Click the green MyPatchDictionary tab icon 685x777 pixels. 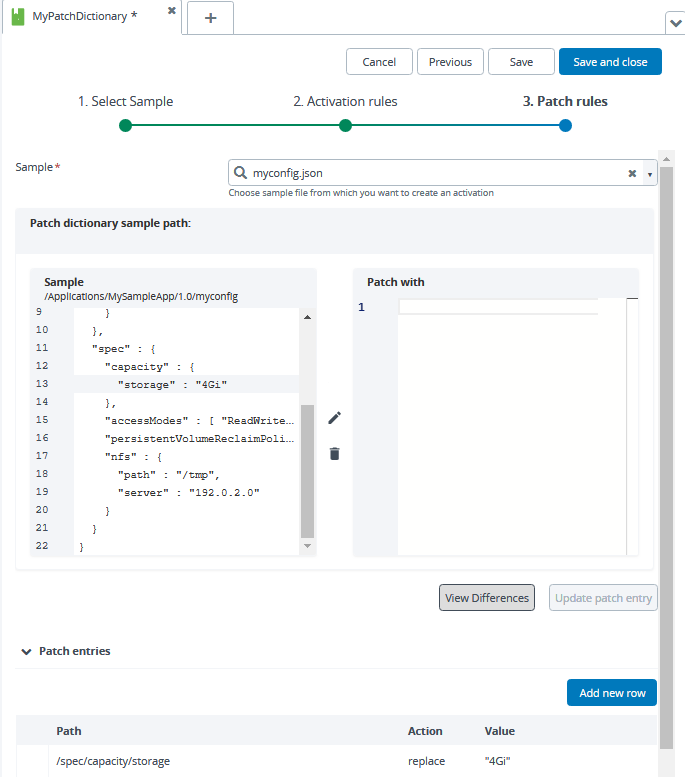tap(18, 16)
